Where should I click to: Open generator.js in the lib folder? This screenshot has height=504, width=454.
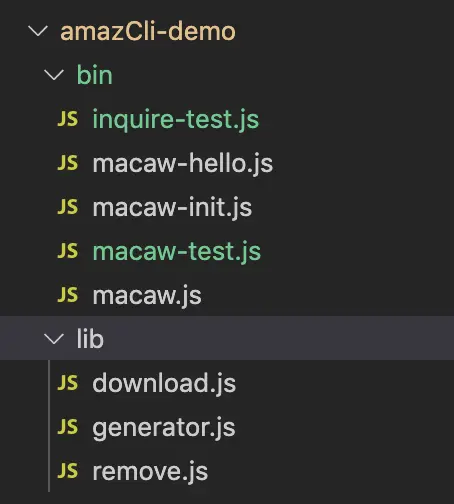tap(164, 427)
